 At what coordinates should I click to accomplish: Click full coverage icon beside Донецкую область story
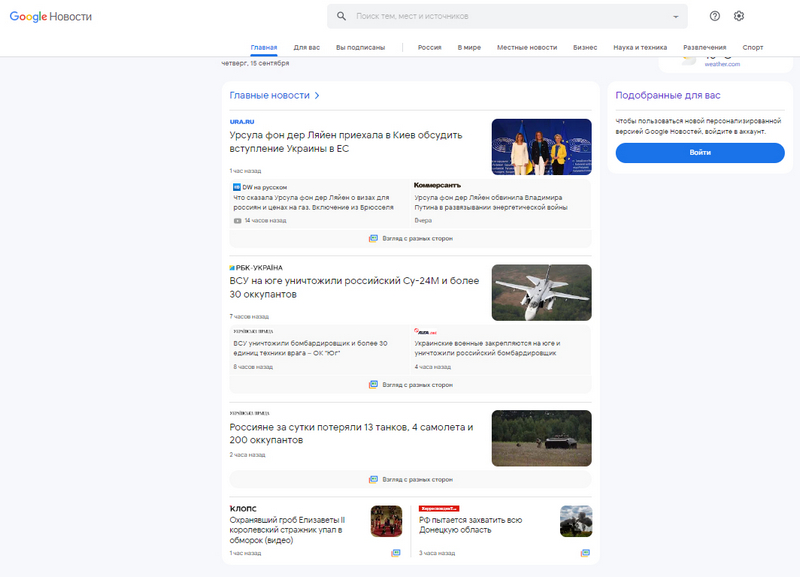(585, 552)
